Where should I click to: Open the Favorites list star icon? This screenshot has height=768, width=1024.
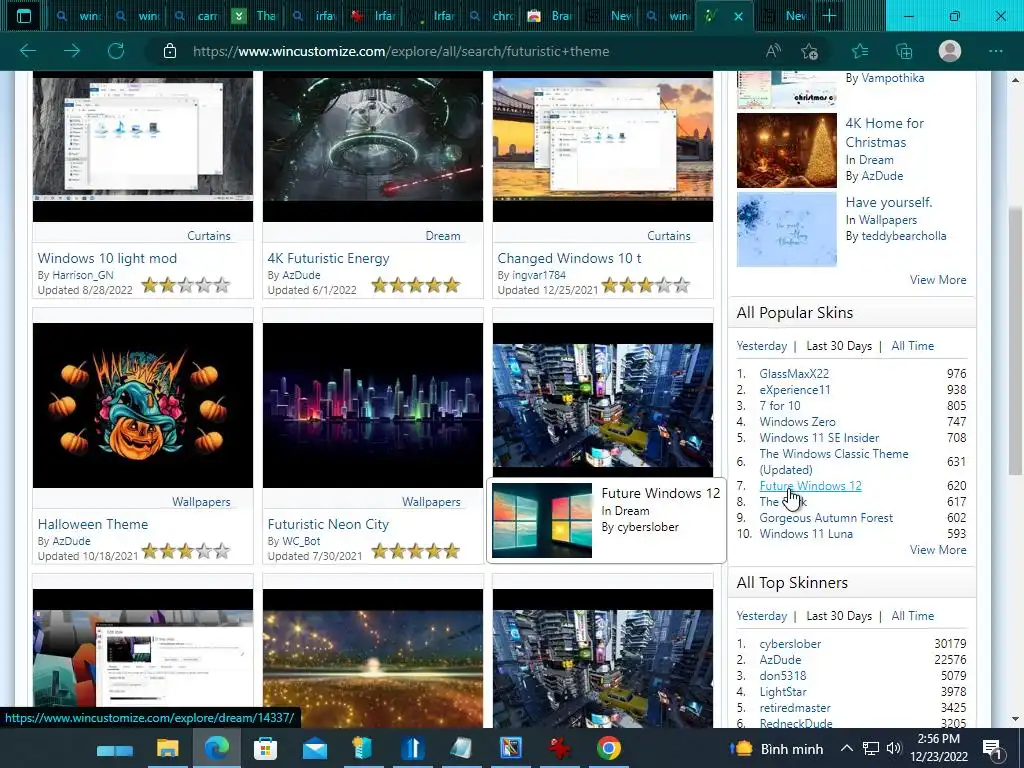pos(860,51)
